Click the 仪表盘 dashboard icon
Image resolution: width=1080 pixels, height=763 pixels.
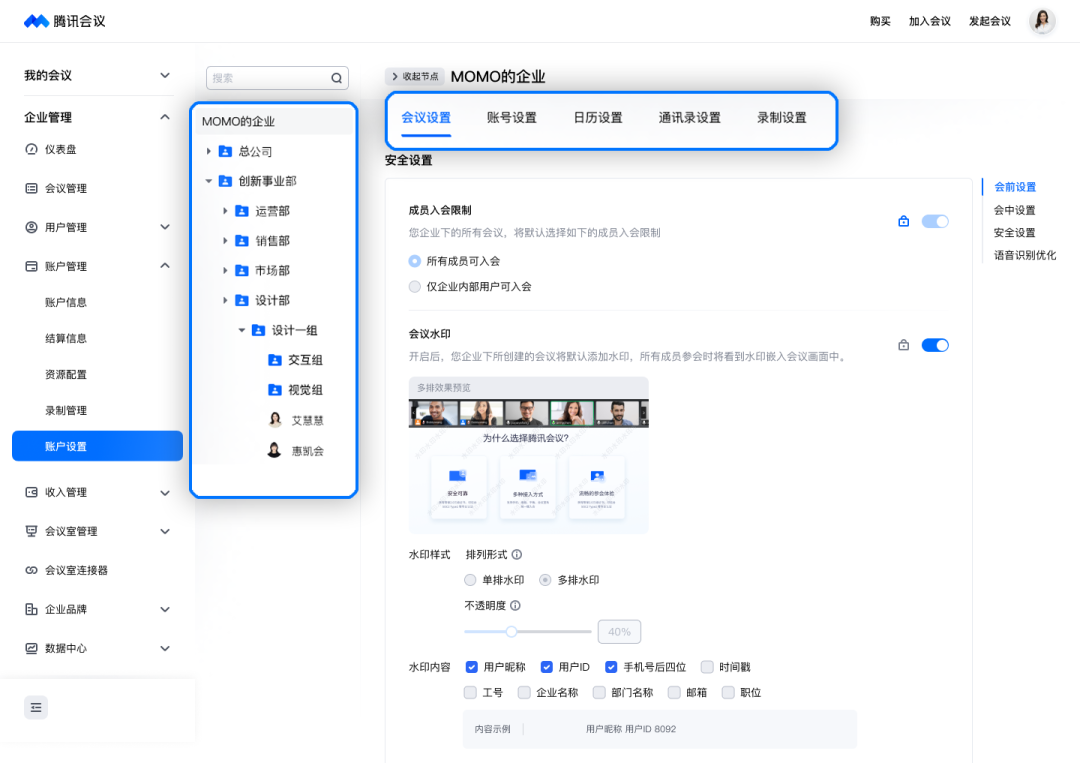point(32,149)
